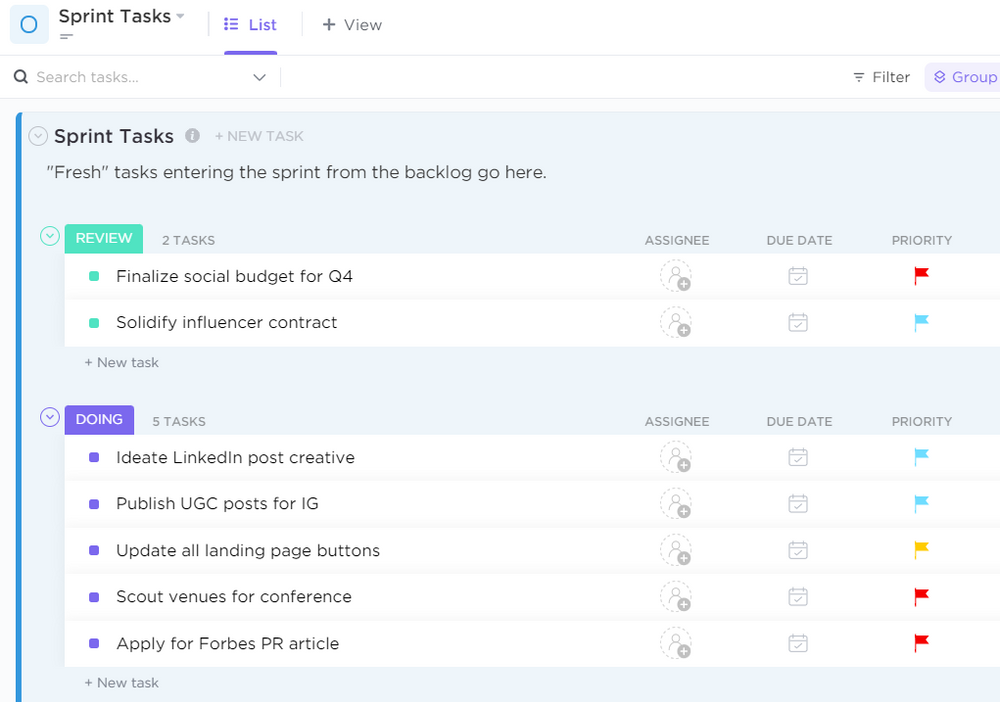
Task: Click red priority flag on Scout venues task
Action: pos(921,597)
